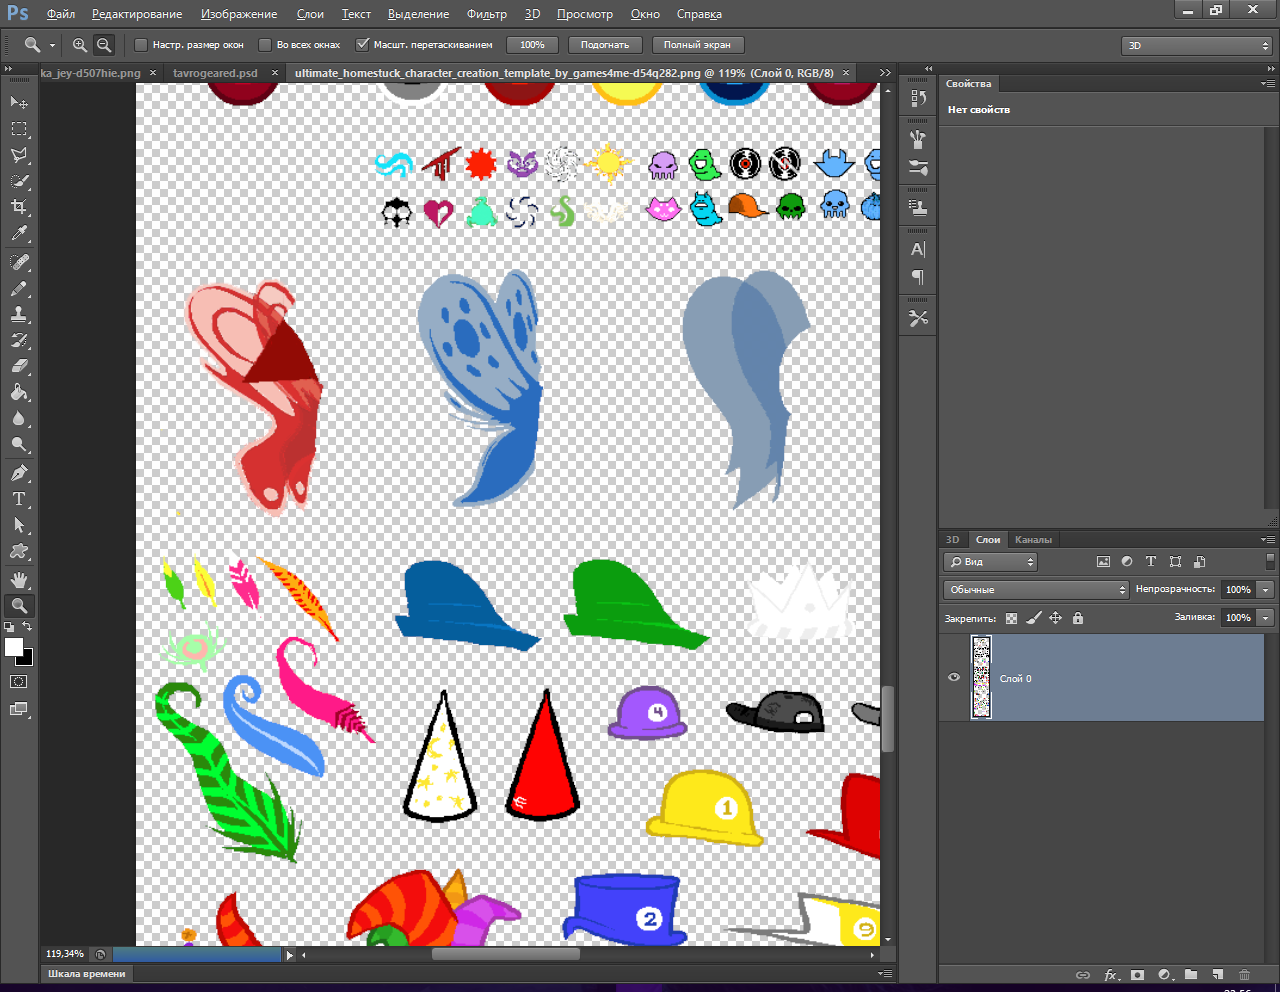Image resolution: width=1280 pixels, height=992 pixels.
Task: Enable Resize Windows to Fit checkbox
Action: [x=141, y=45]
